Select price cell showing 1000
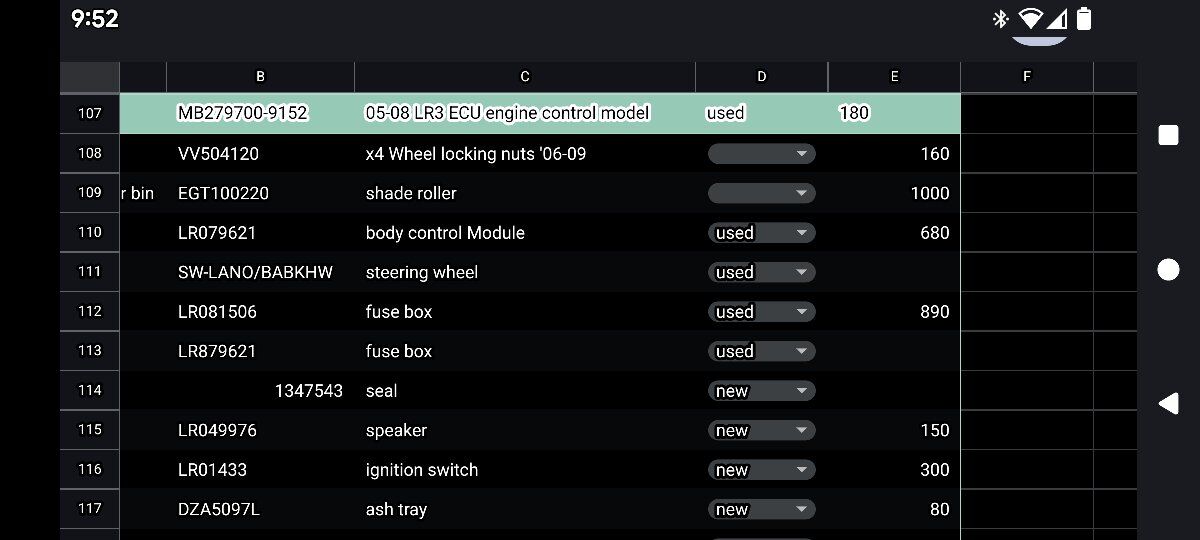This screenshot has height=540, width=1200. [894, 193]
